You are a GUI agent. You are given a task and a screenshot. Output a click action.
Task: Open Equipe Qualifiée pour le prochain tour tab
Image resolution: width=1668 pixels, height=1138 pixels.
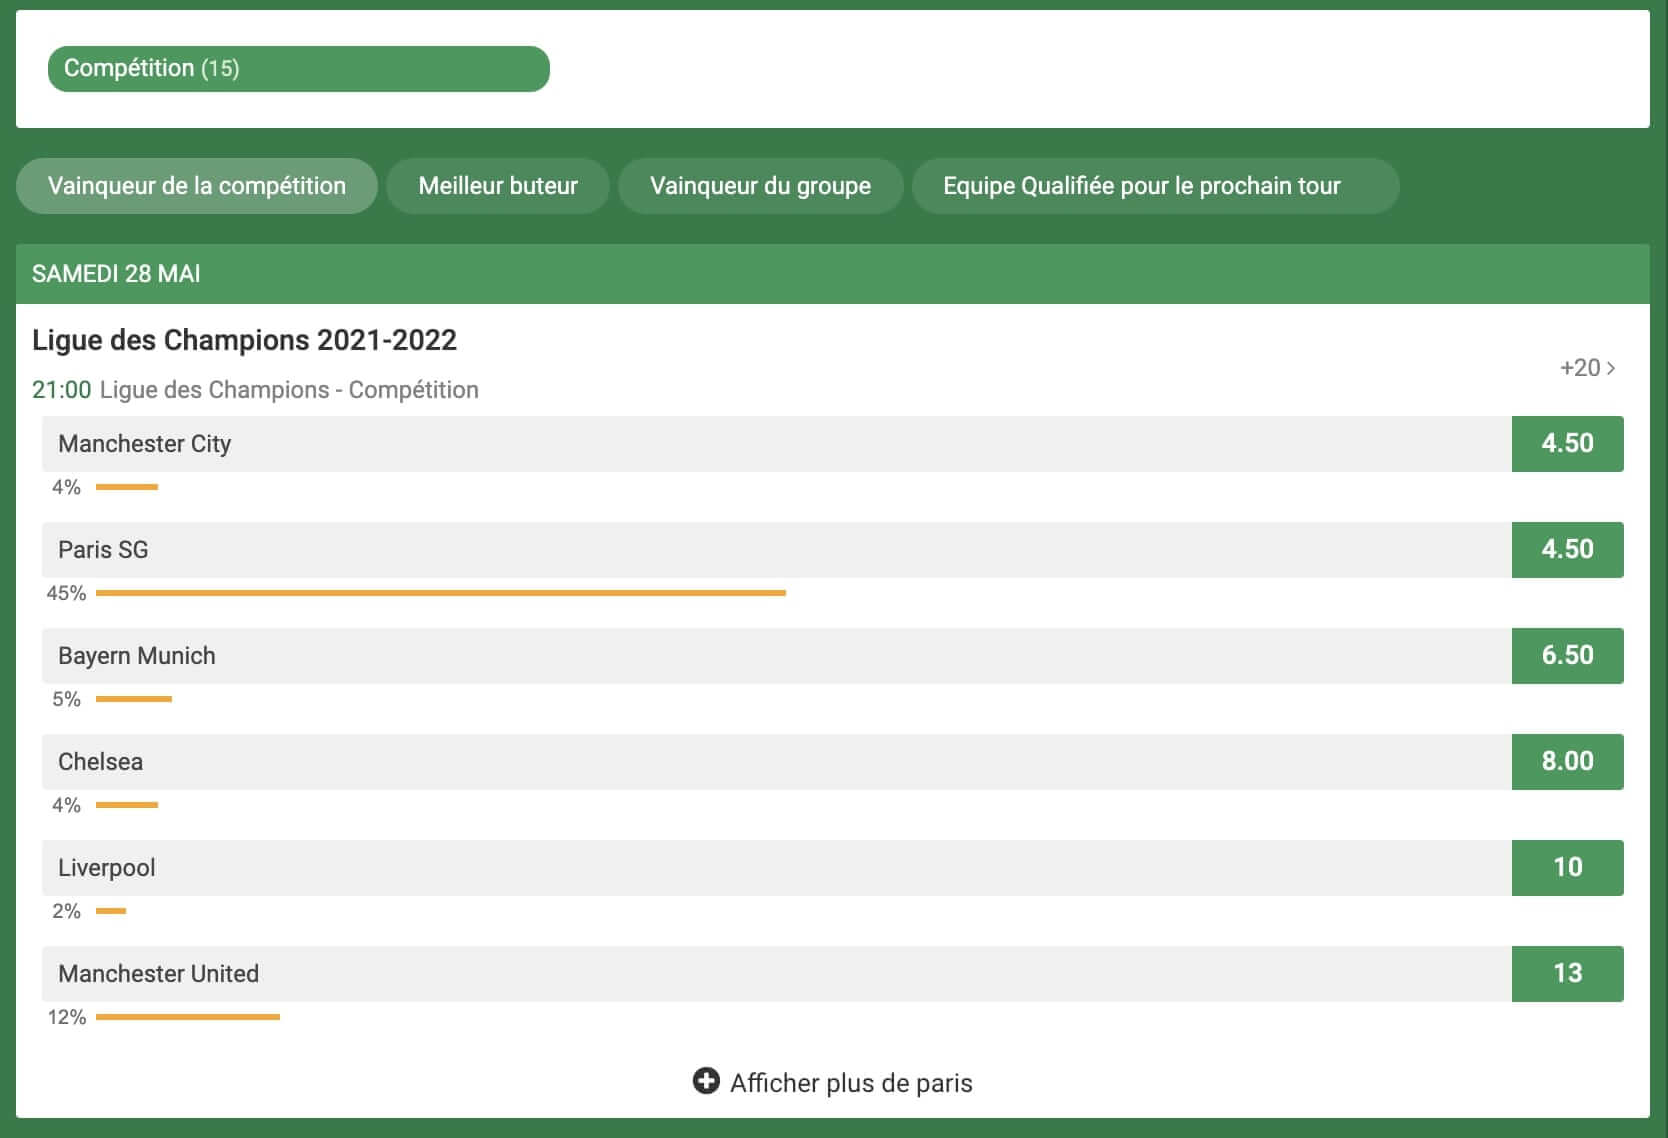point(1155,186)
